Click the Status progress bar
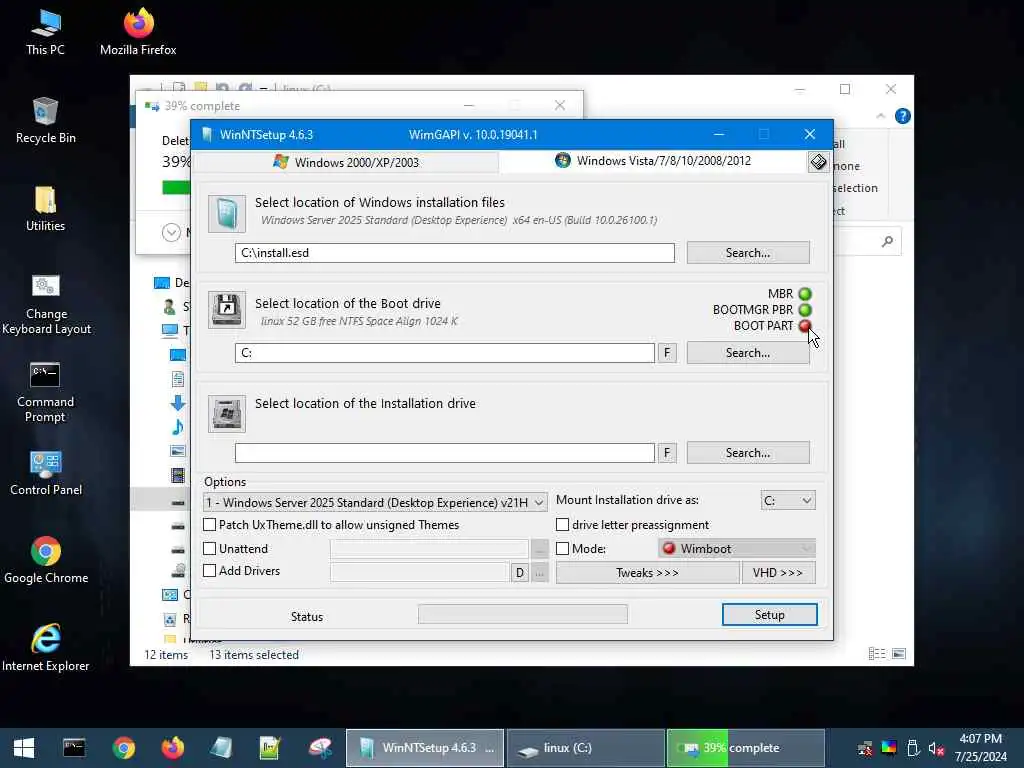 [522, 614]
